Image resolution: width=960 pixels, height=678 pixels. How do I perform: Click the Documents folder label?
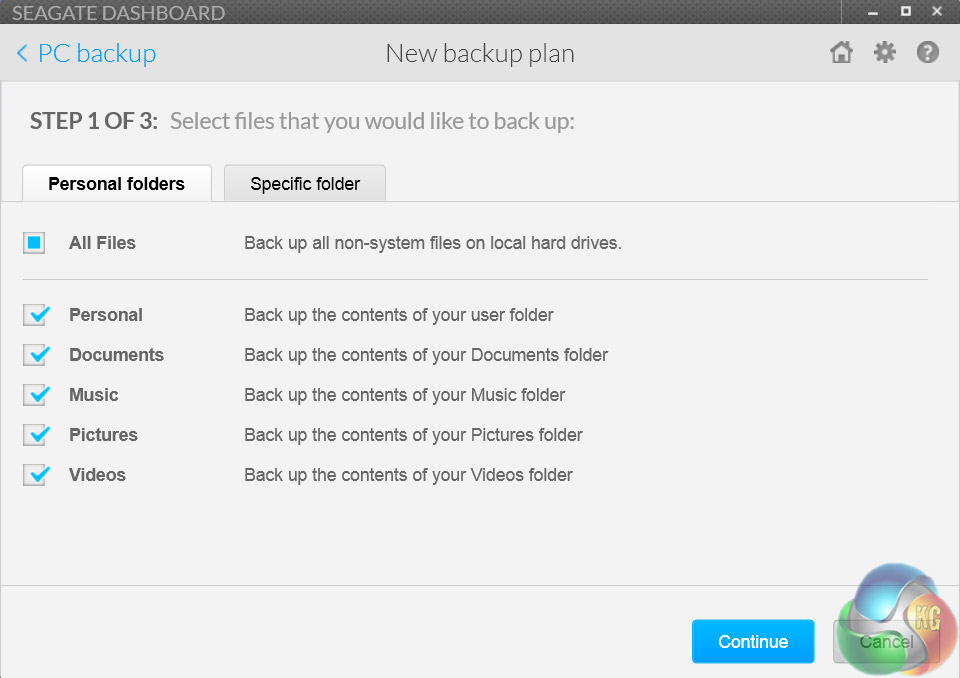[x=116, y=355]
